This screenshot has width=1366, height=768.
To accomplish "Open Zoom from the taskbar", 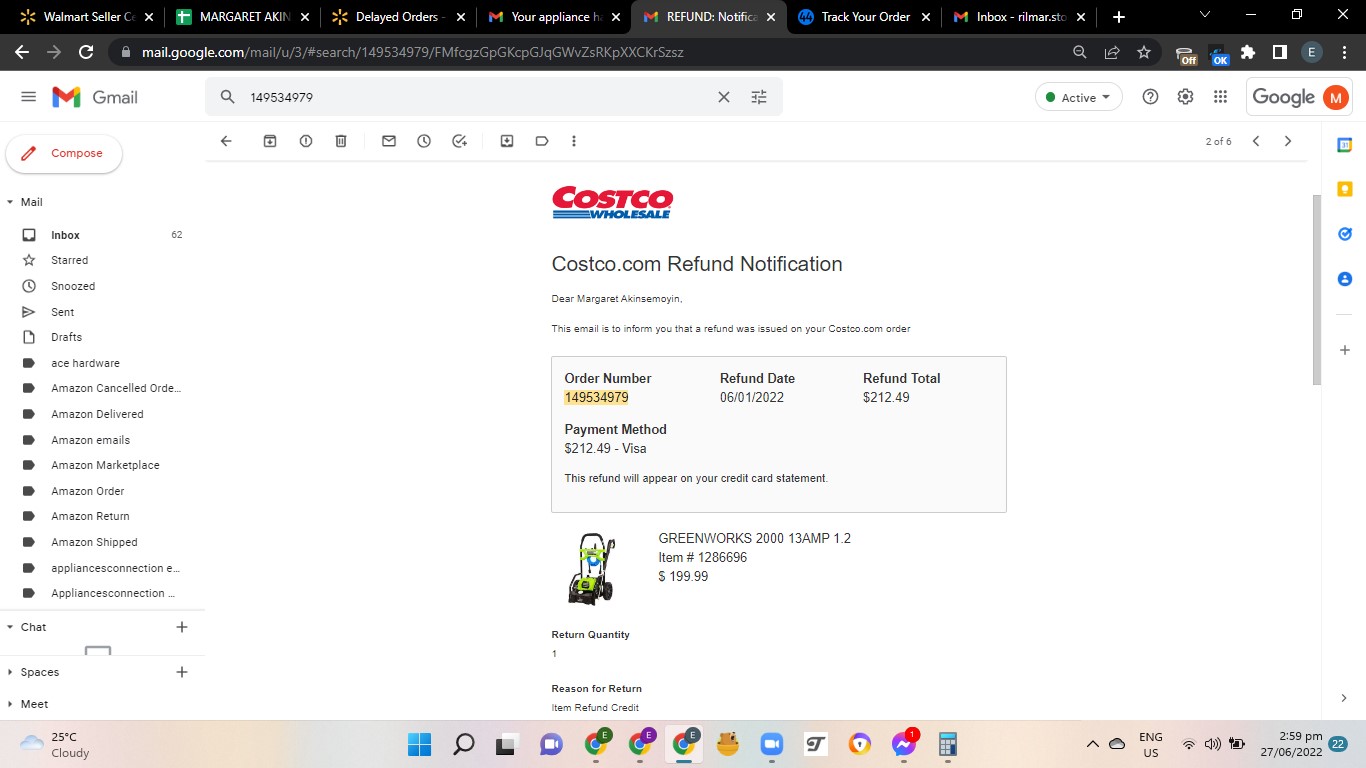I will [771, 744].
